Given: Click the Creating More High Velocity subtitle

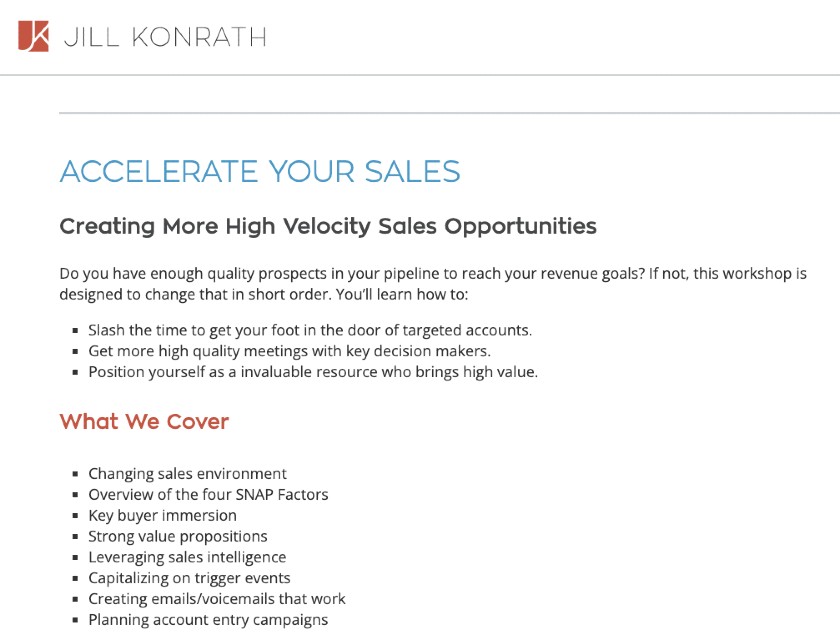Looking at the screenshot, I should click(328, 226).
